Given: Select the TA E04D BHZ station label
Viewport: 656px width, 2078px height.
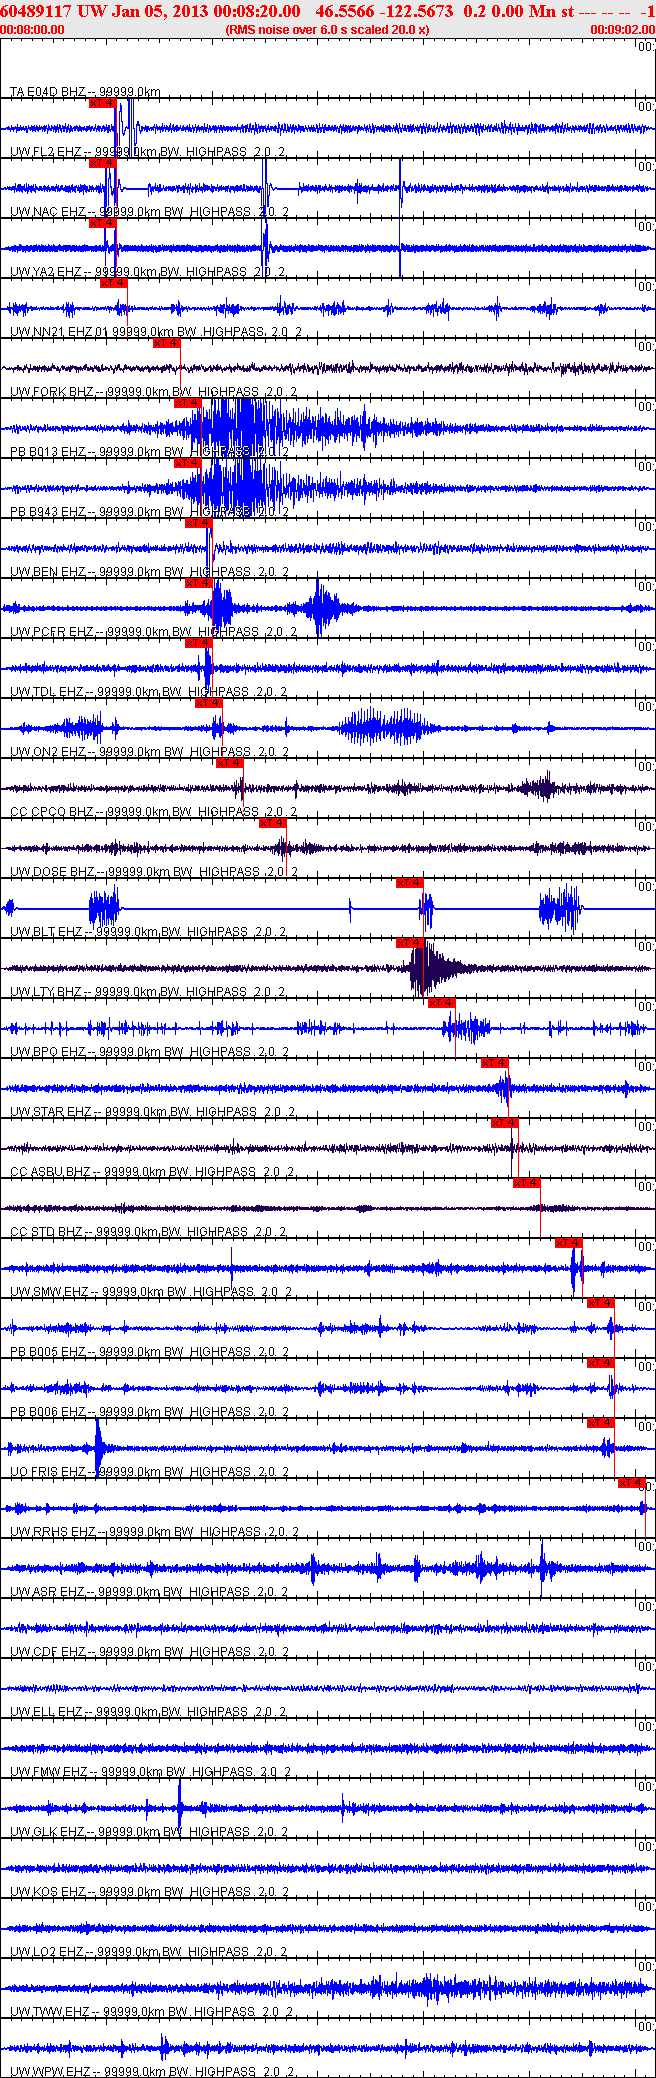Looking at the screenshot, I should point(48,92).
